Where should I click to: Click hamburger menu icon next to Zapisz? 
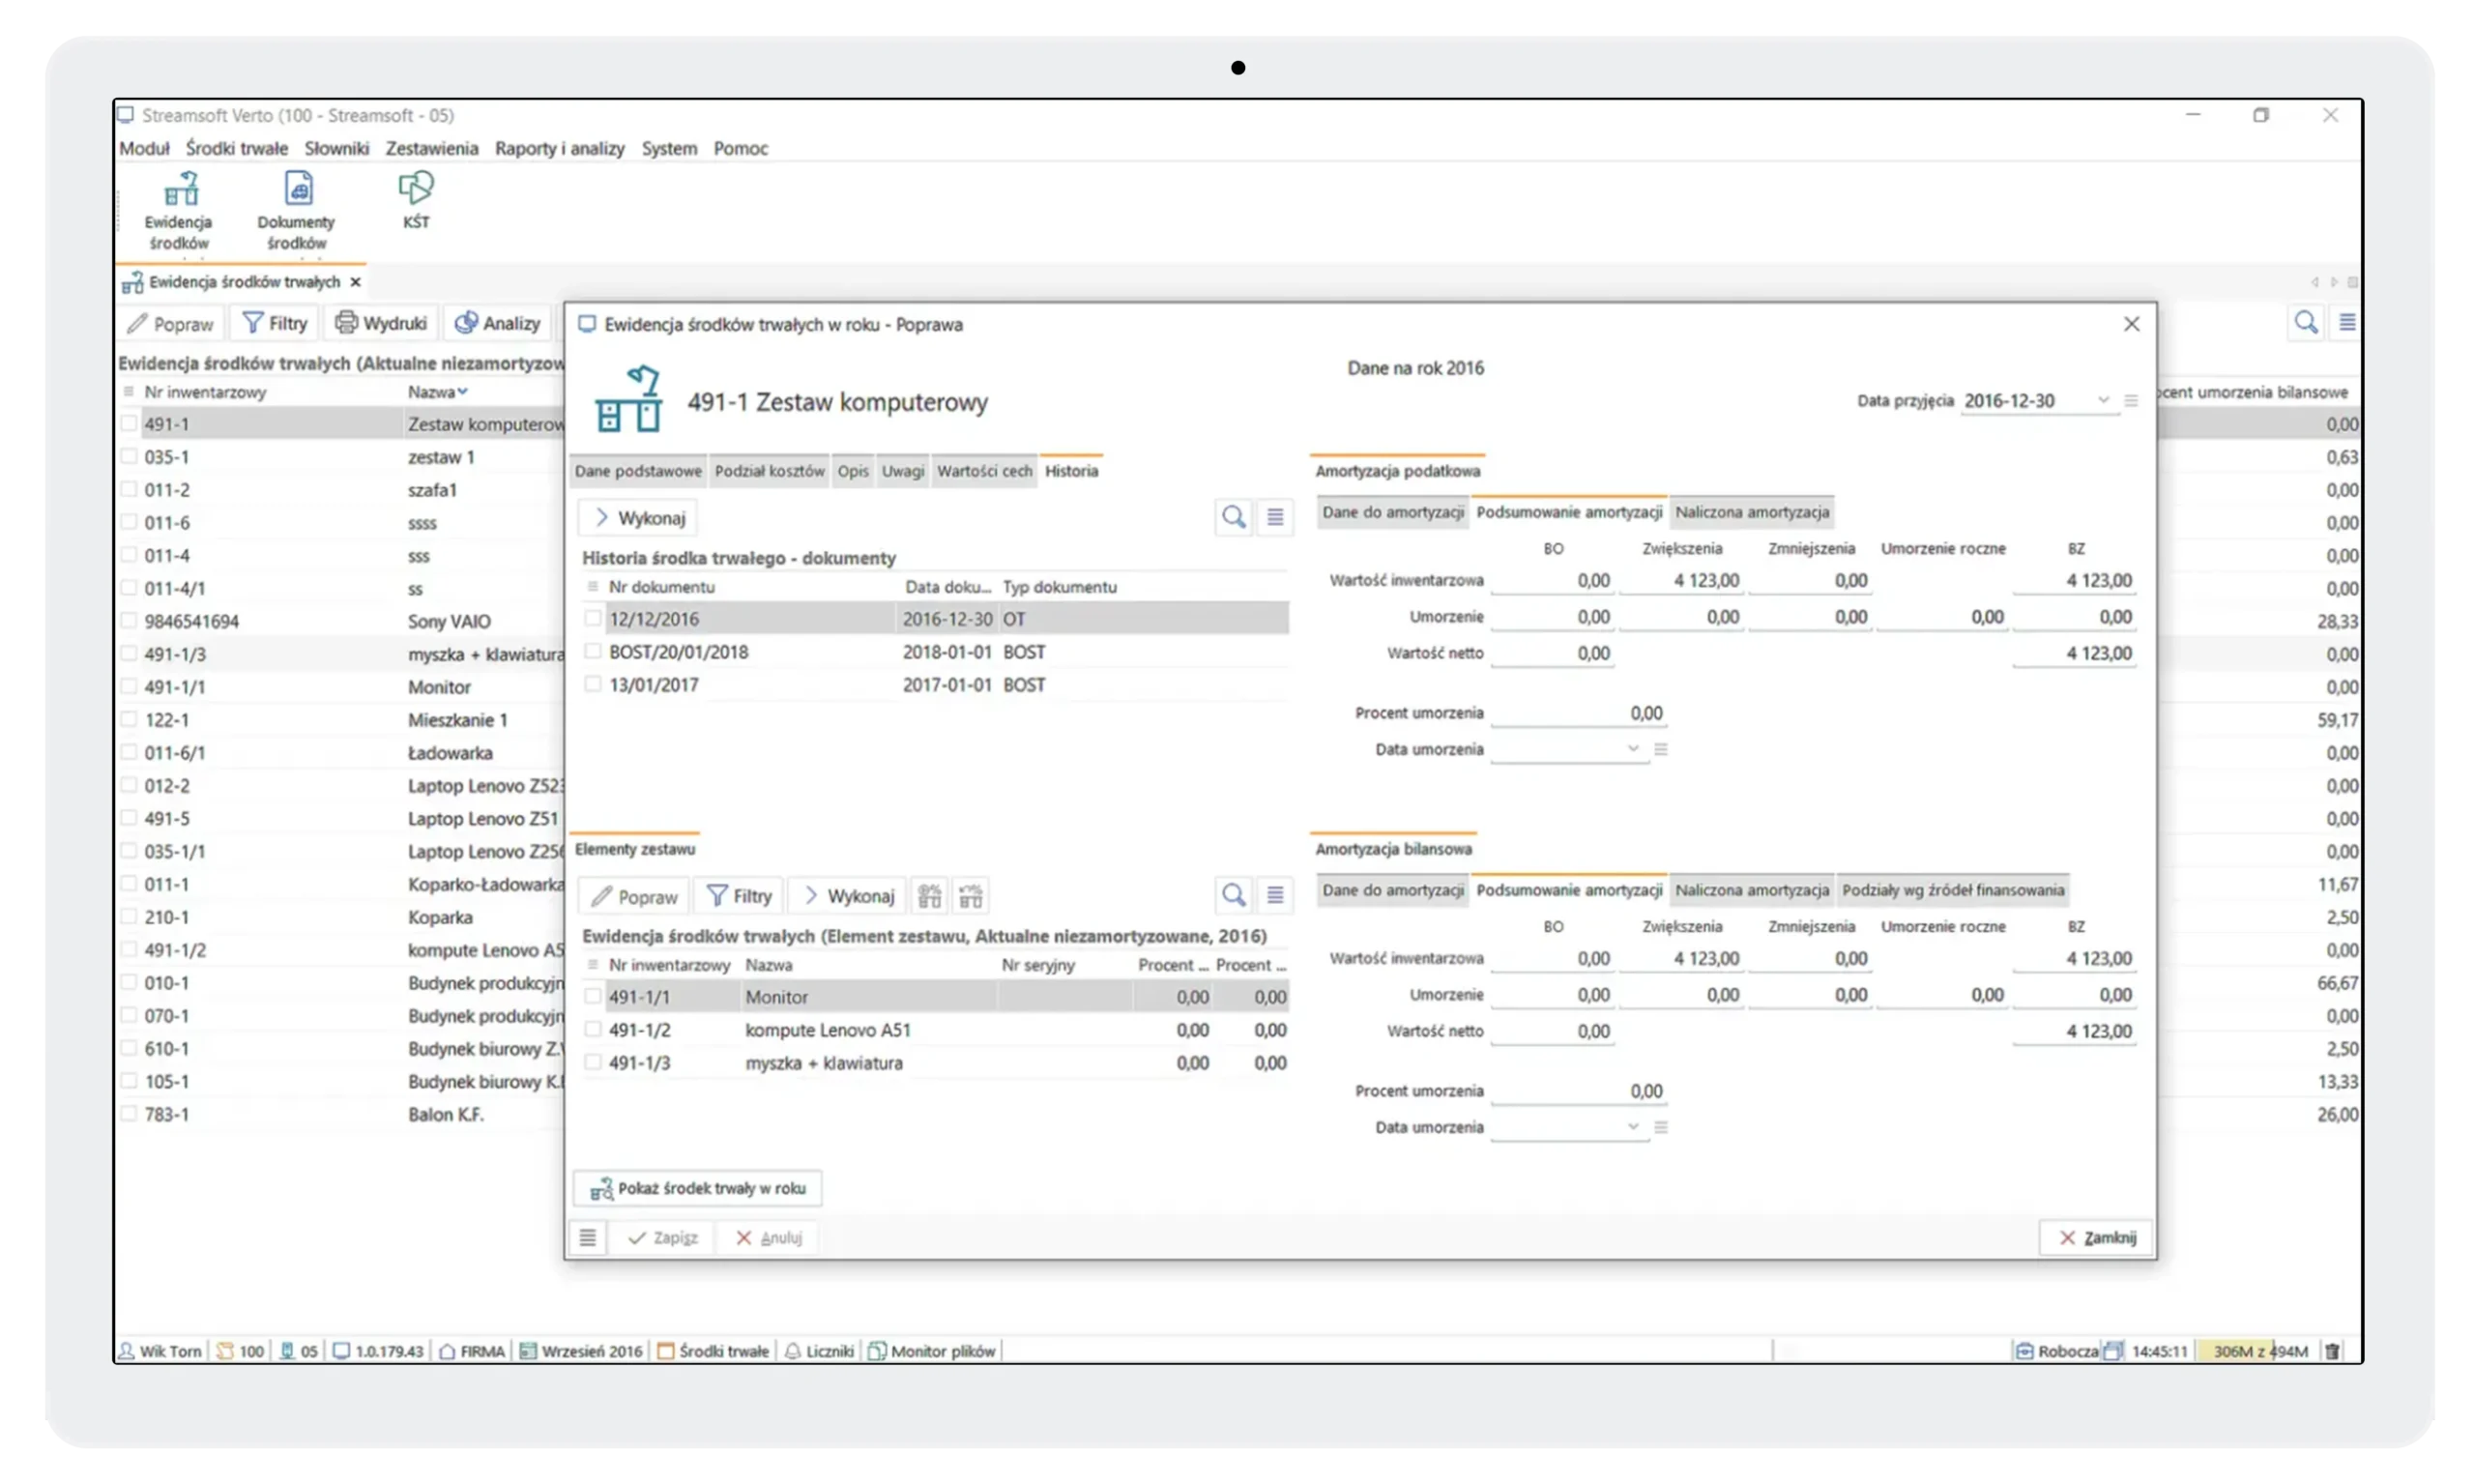click(588, 1238)
